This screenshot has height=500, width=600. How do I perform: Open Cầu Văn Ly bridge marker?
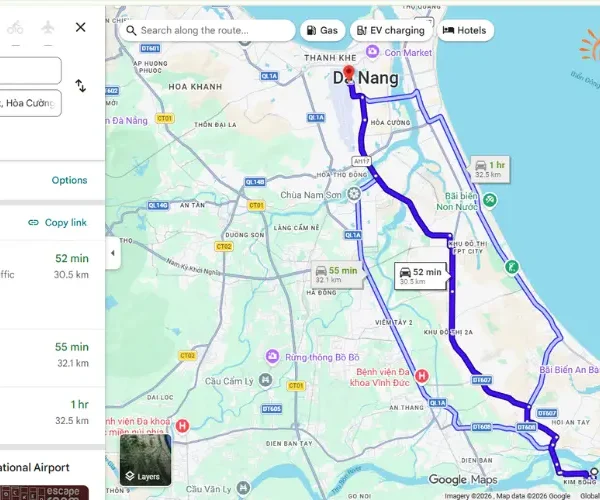coord(243,488)
